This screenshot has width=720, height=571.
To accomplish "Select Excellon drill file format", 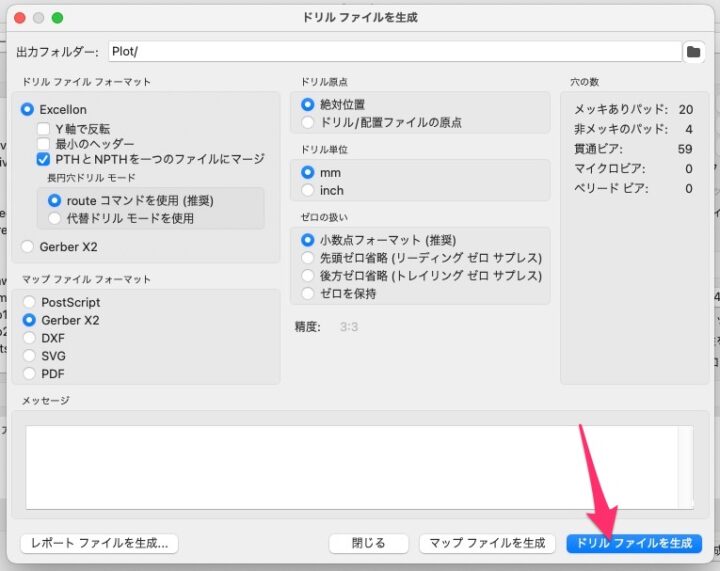I will [27, 109].
